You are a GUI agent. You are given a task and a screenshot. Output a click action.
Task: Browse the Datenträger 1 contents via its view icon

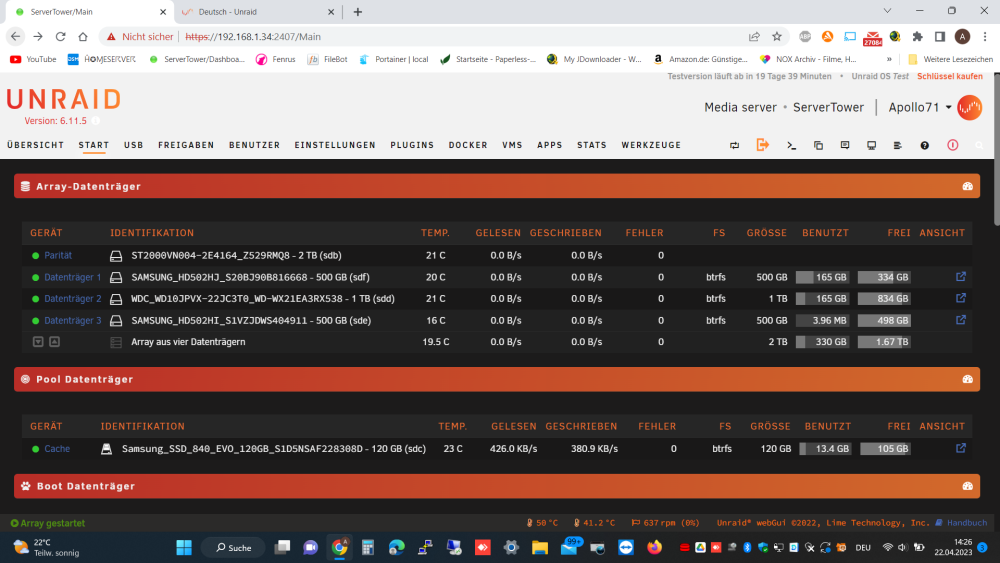pyautogui.click(x=960, y=277)
